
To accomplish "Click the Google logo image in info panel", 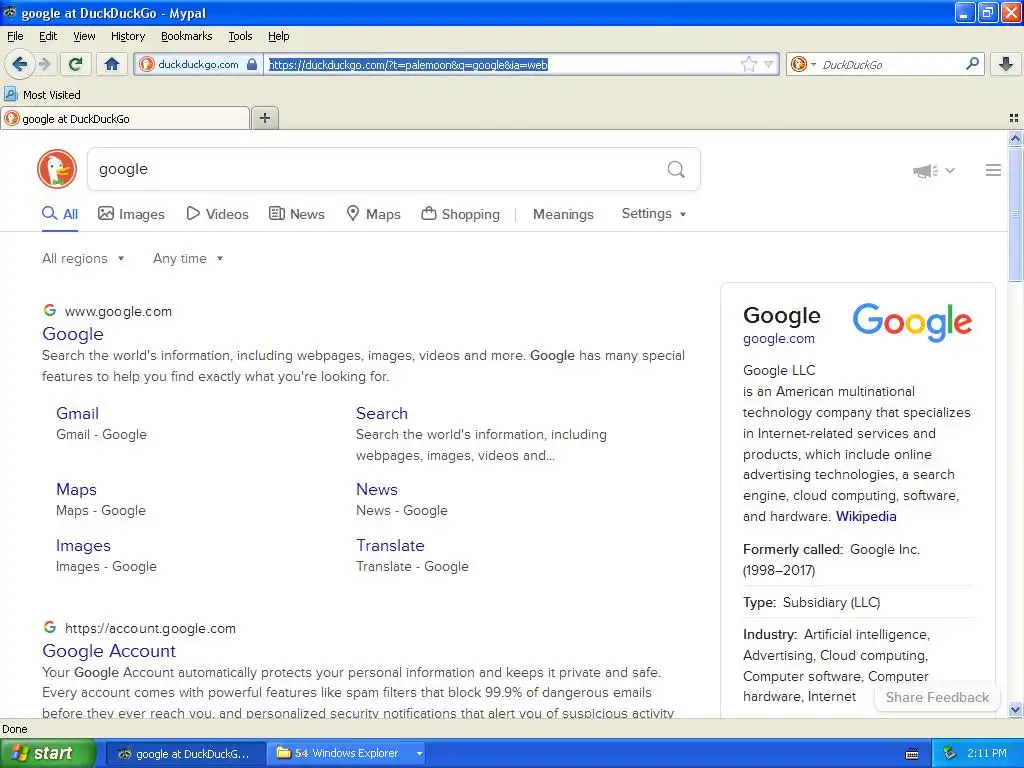I will [912, 323].
